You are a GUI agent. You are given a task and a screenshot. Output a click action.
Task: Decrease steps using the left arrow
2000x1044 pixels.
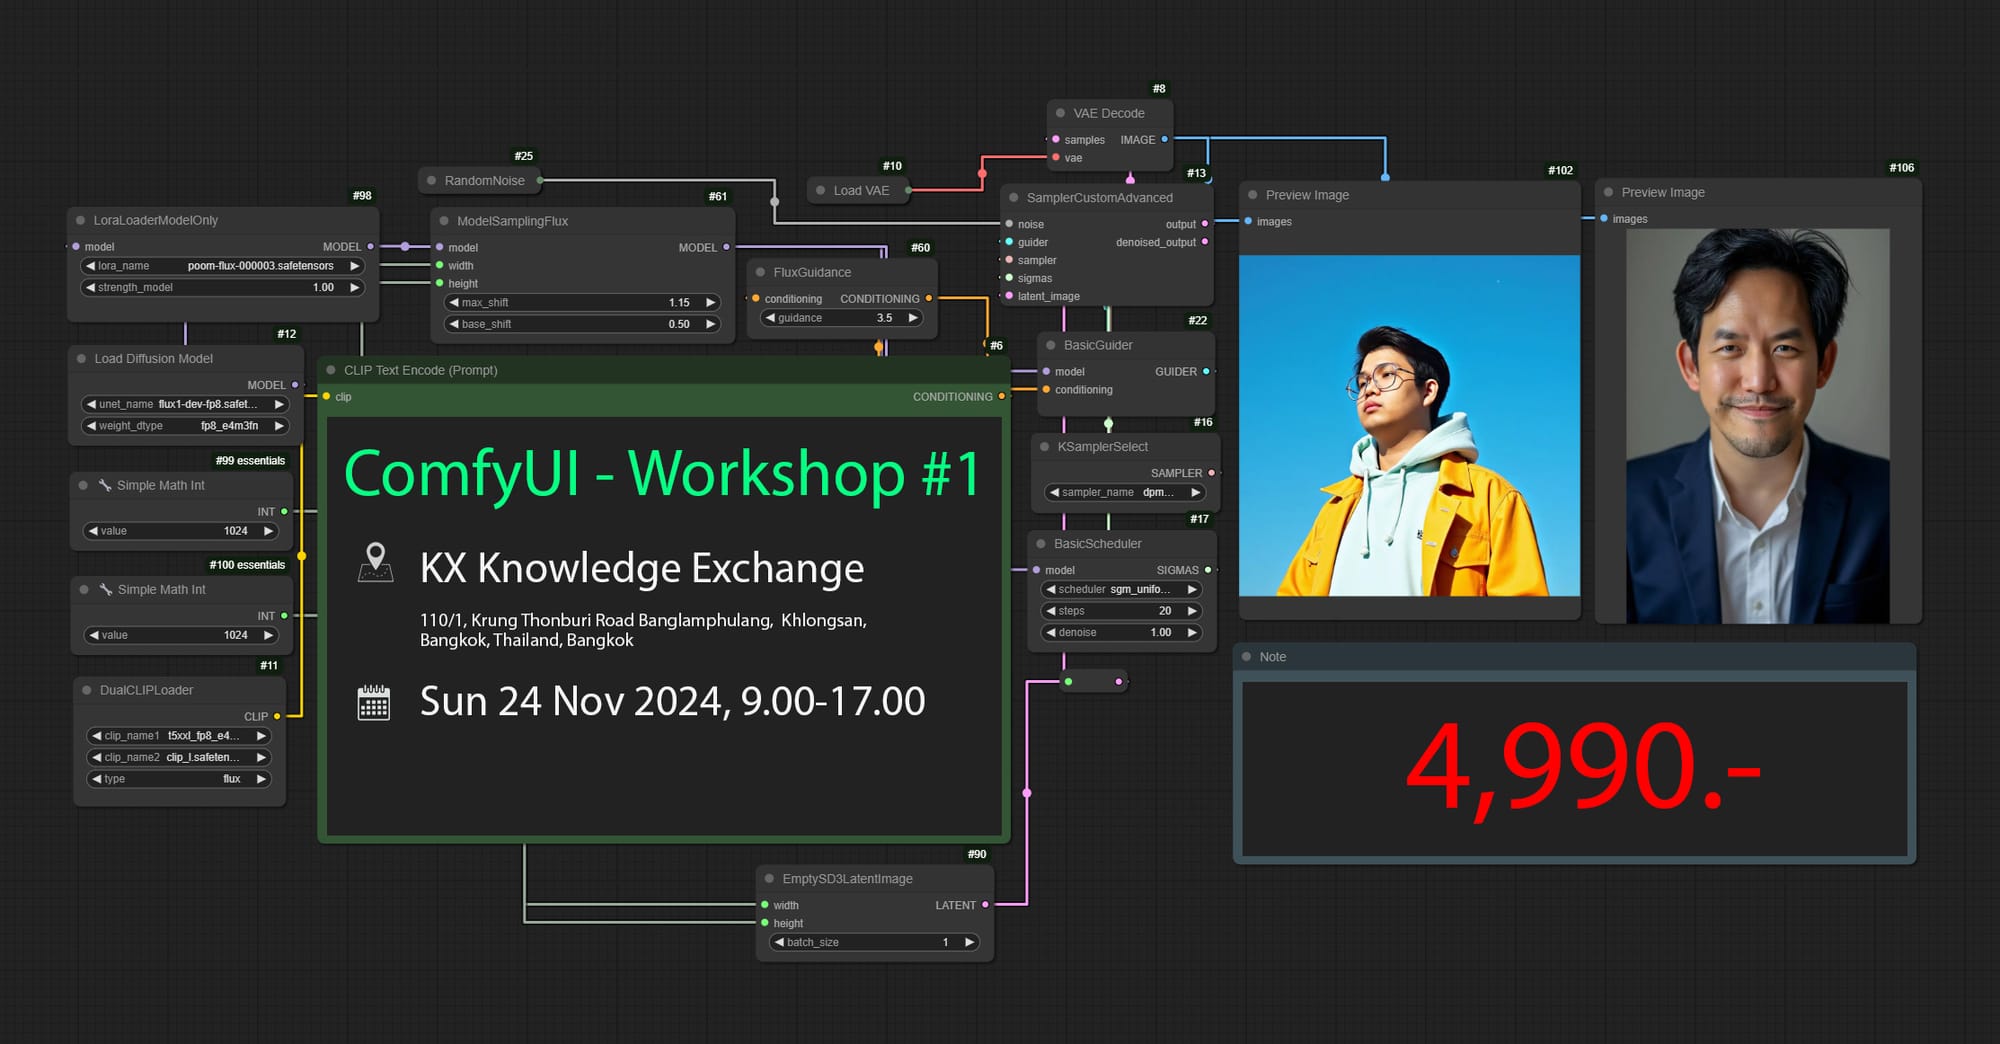point(1051,611)
